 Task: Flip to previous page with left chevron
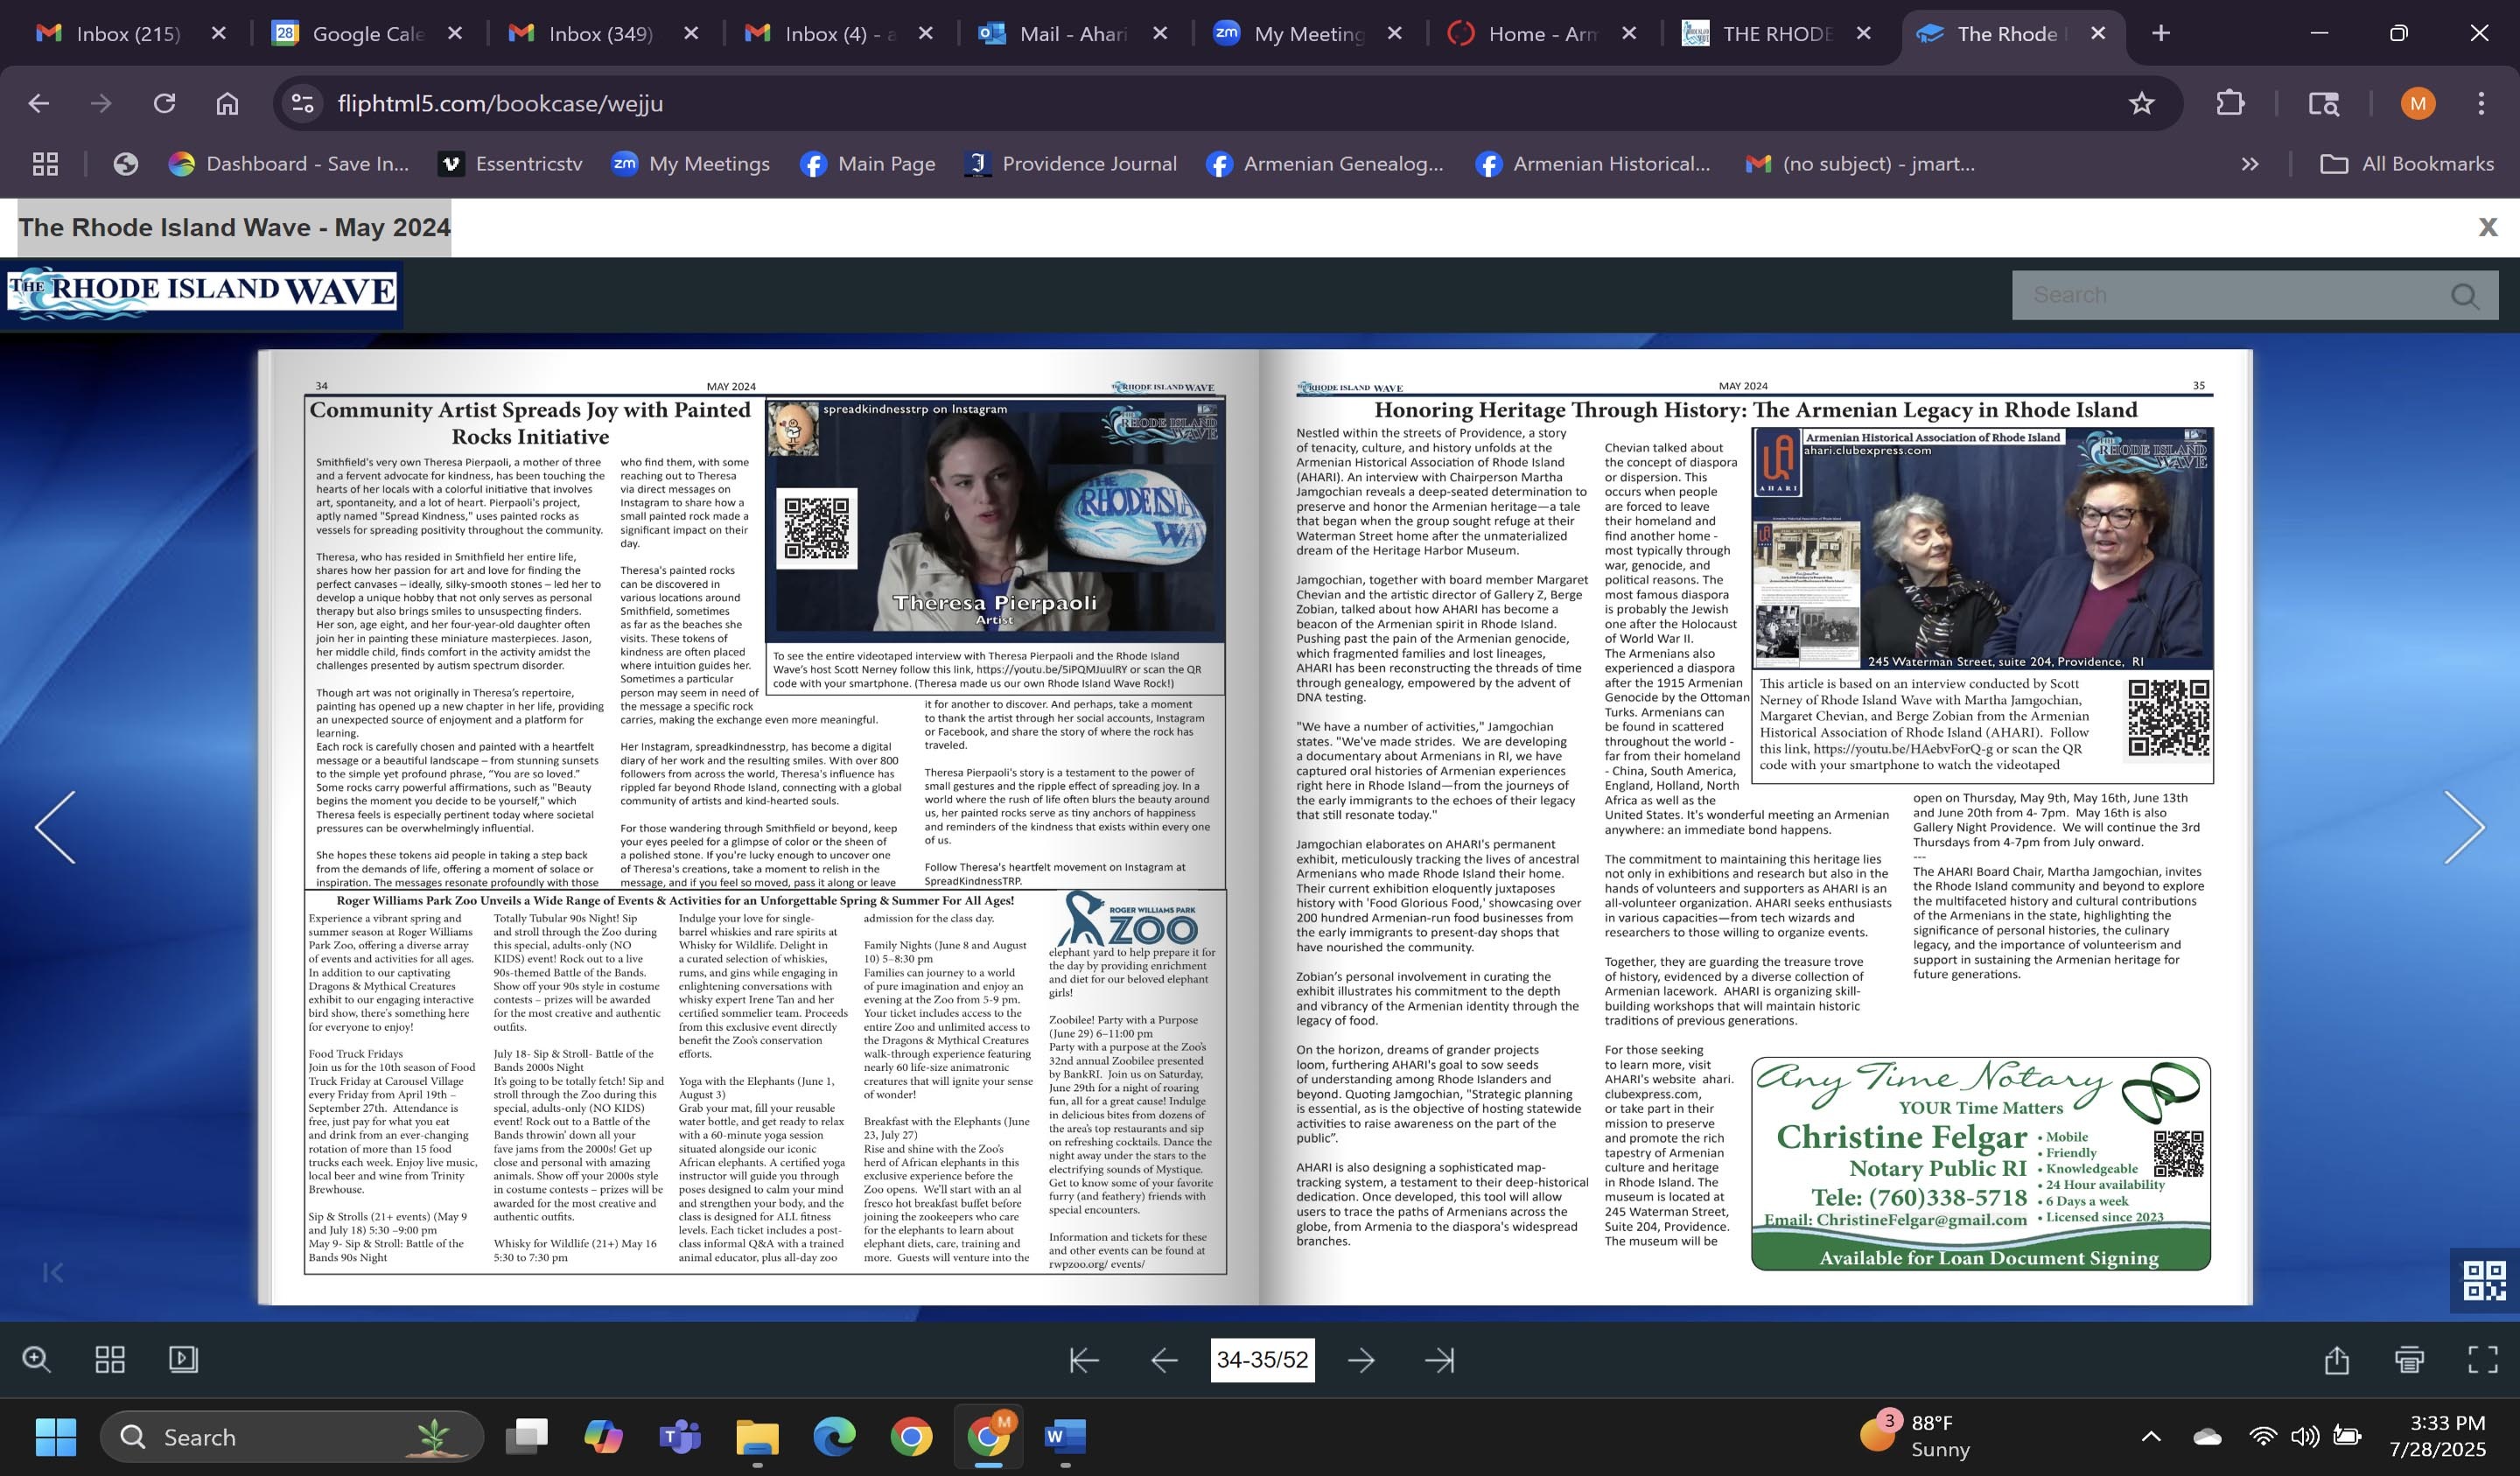pos(55,827)
